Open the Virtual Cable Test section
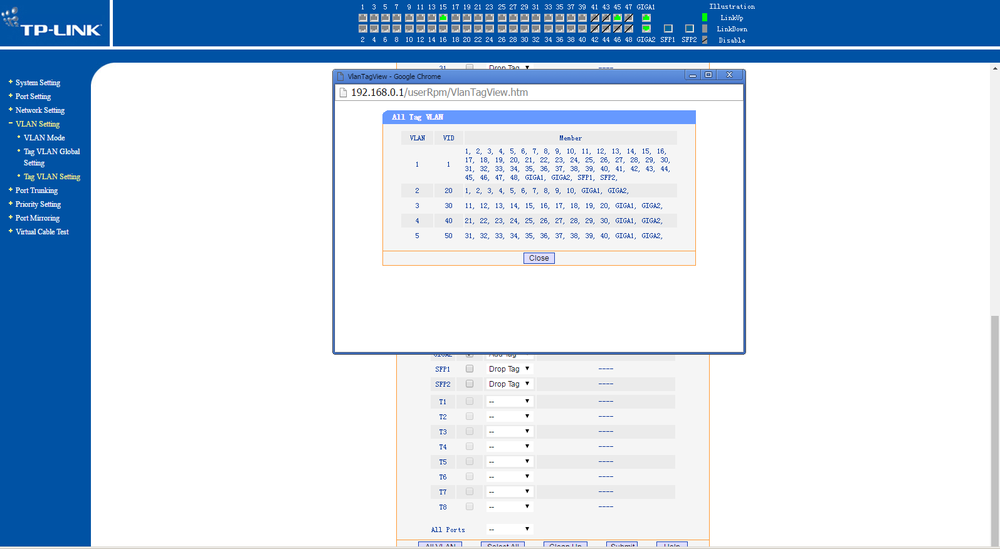The image size is (1000, 549). coord(42,232)
